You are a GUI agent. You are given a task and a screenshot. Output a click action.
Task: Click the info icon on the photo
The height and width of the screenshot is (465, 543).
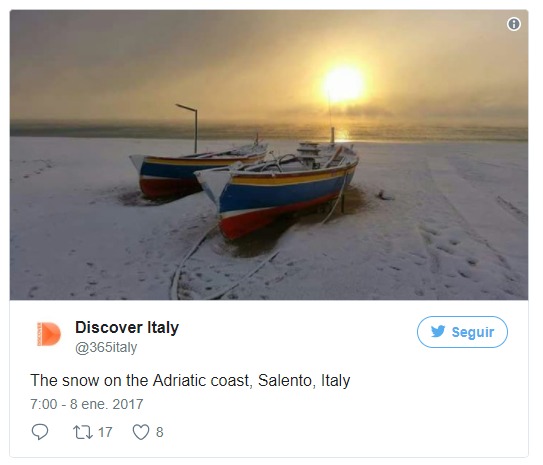514,24
